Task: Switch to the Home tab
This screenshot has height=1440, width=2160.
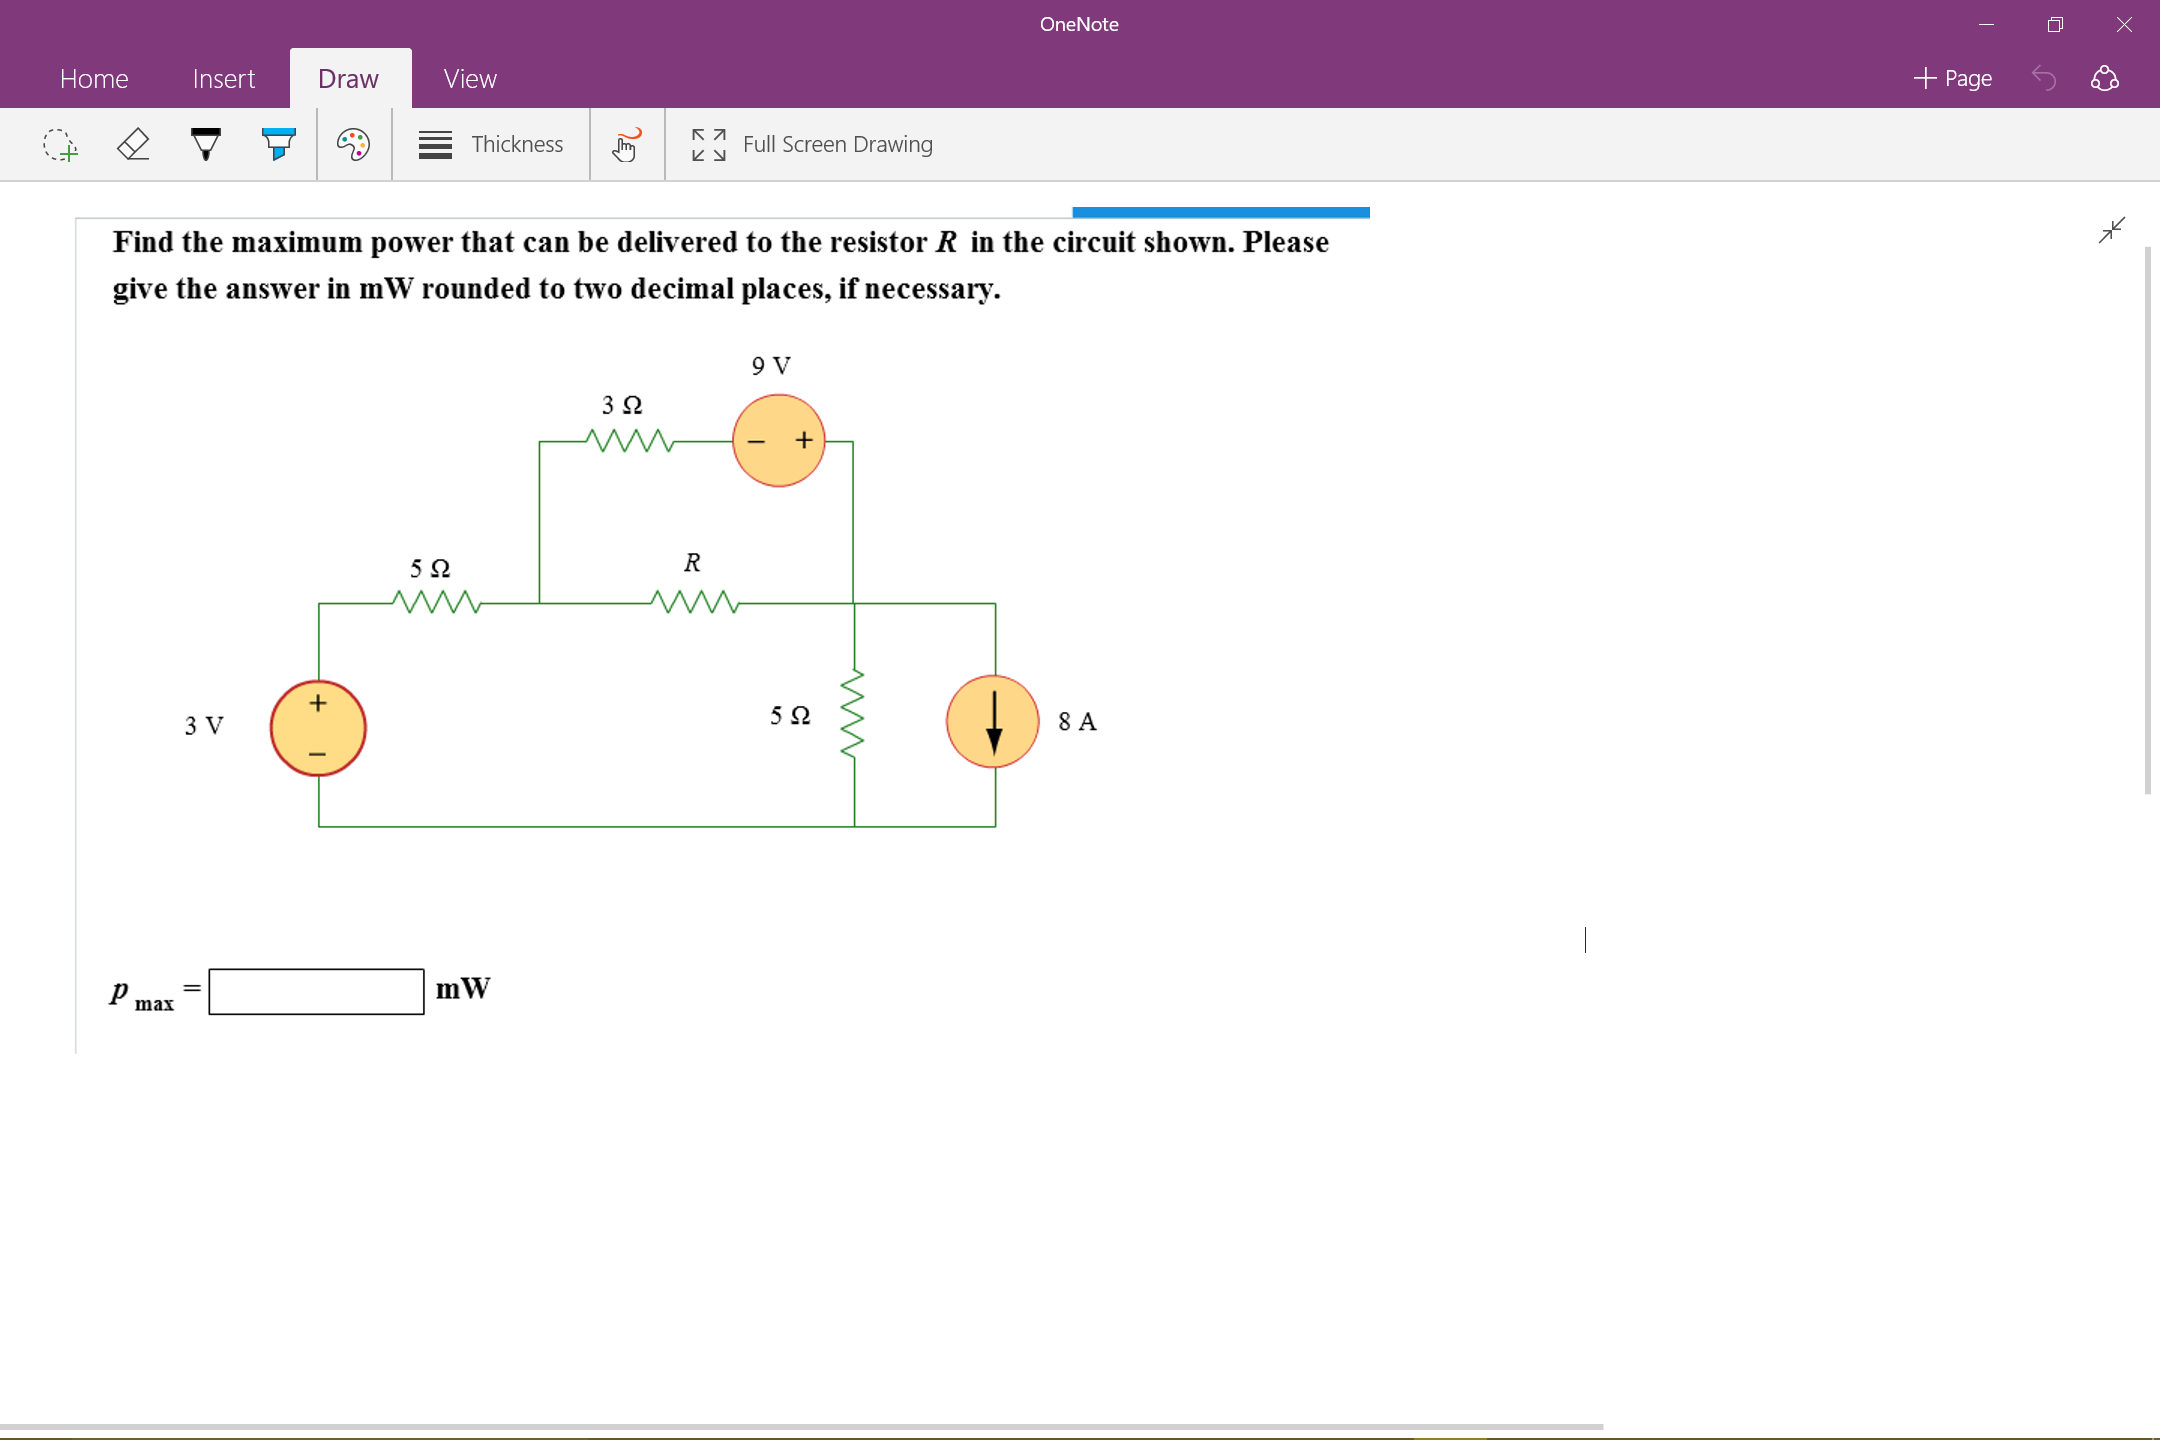Action: point(95,78)
